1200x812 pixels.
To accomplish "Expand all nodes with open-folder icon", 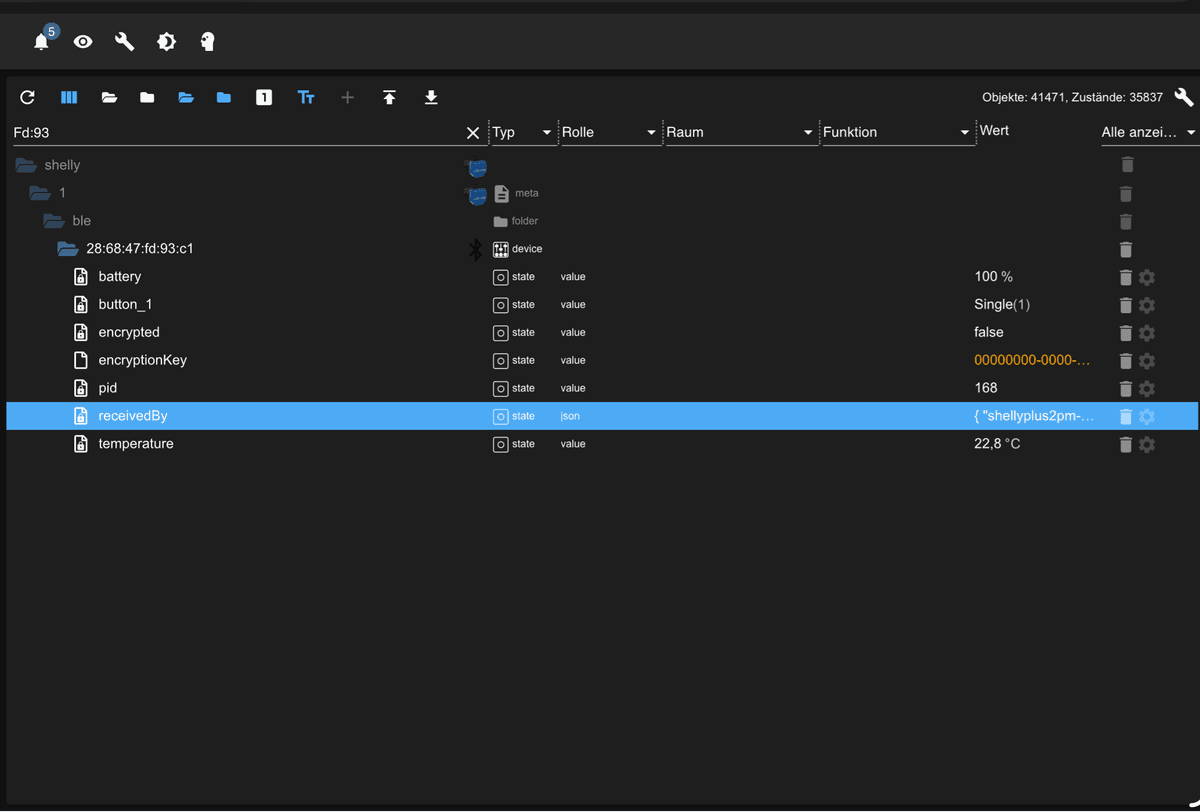I will point(109,97).
